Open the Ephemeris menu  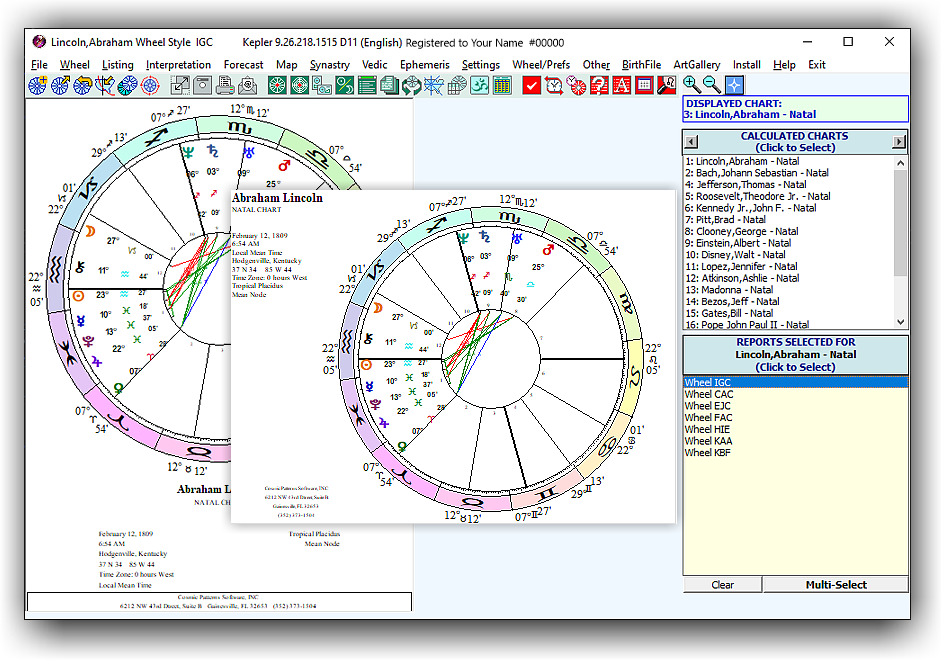[424, 65]
